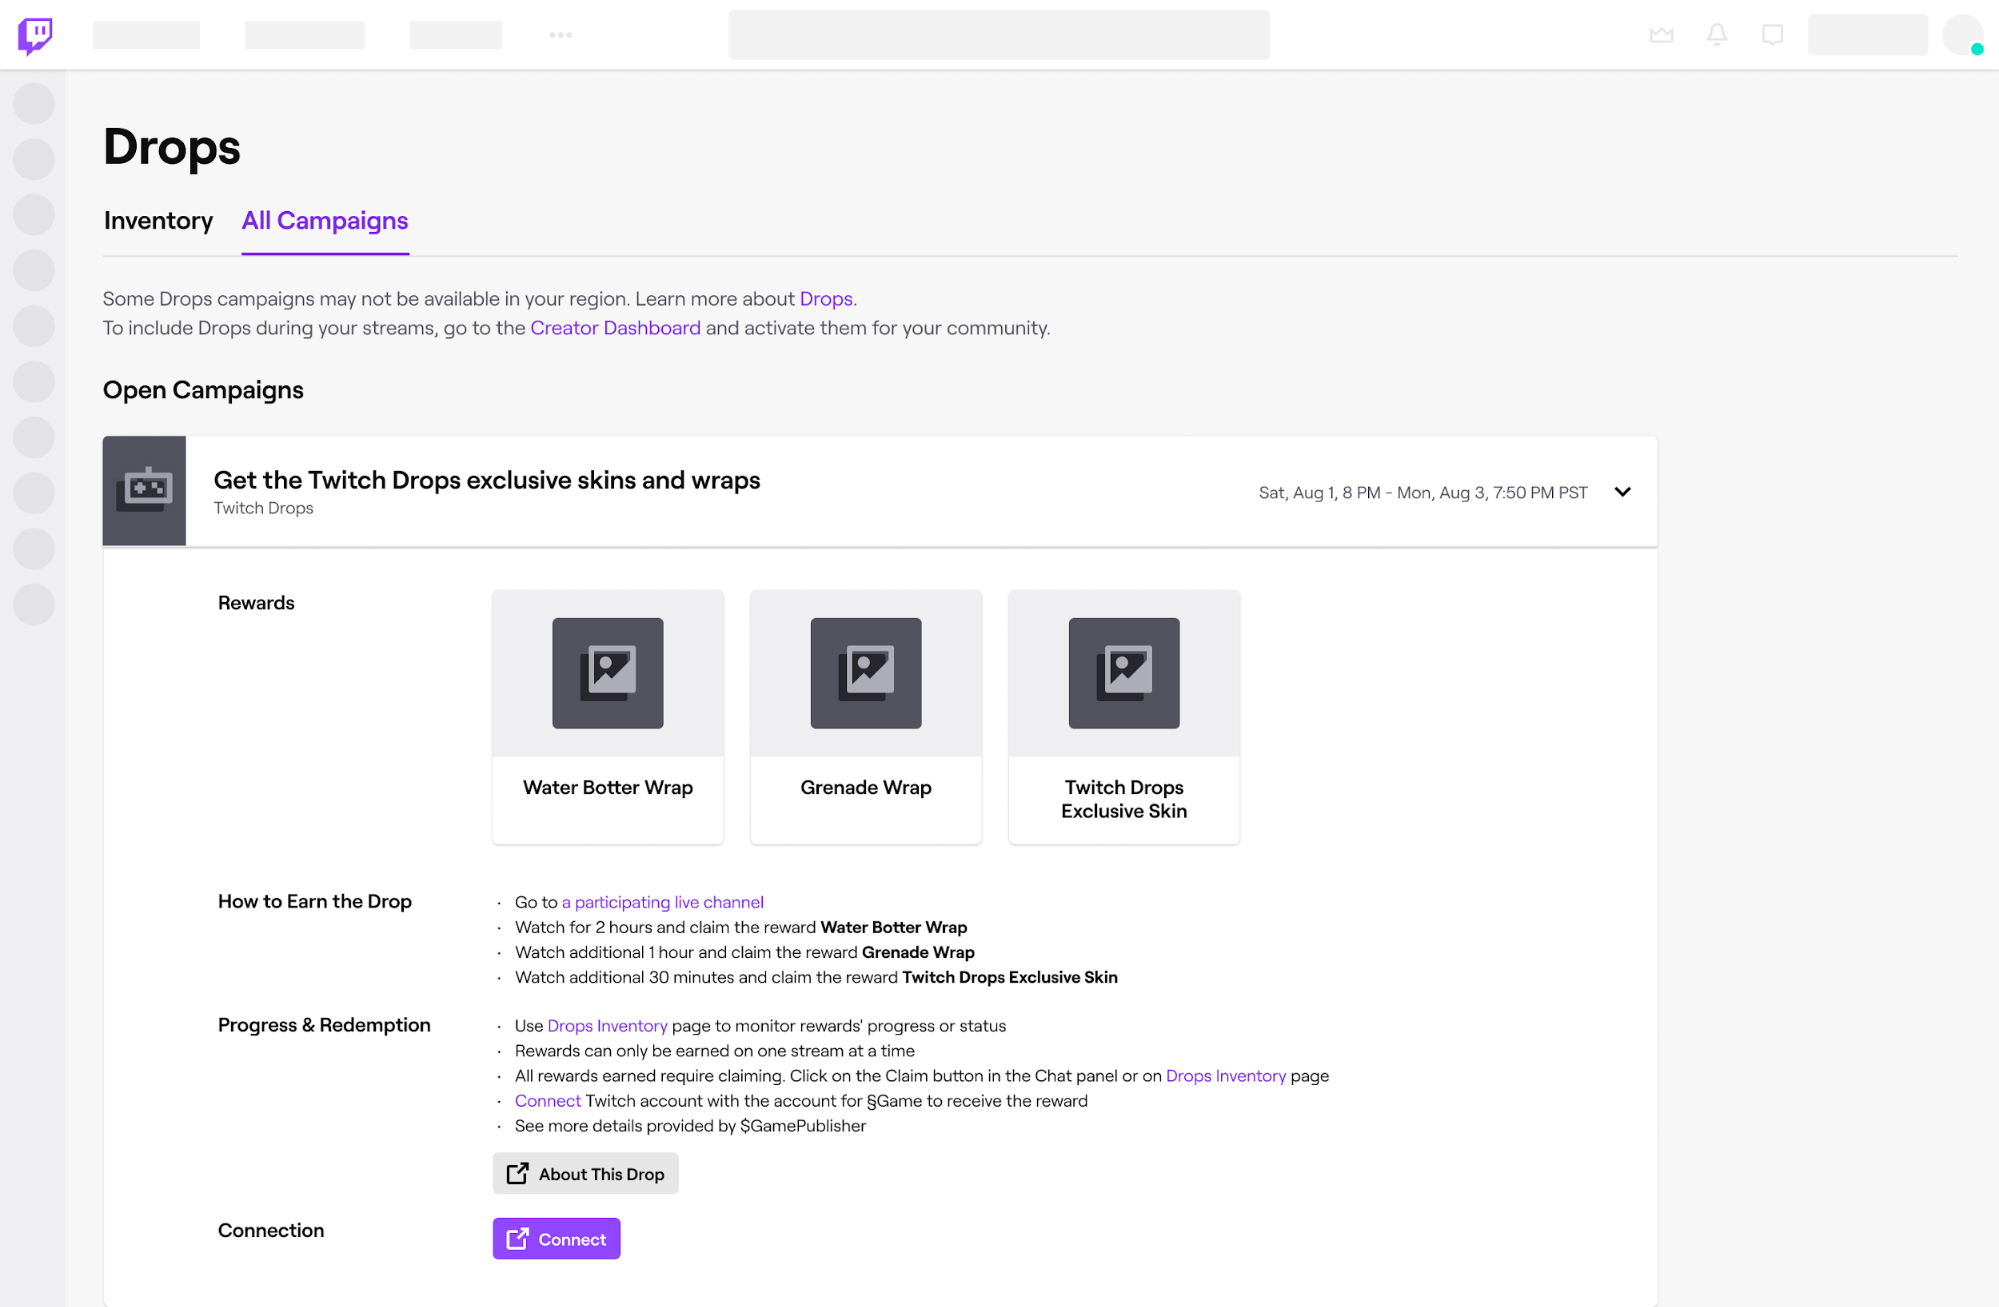Visit a participating live channel link

coord(662,901)
